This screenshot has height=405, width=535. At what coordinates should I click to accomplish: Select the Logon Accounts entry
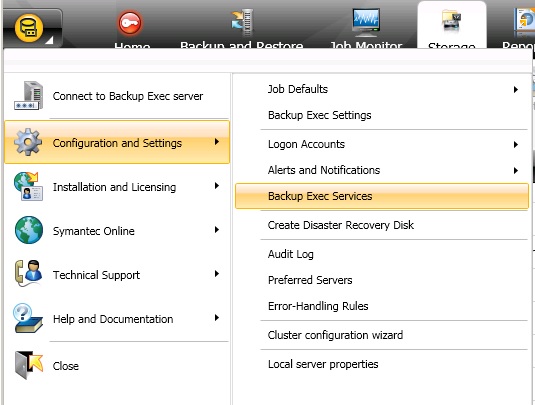coord(382,144)
